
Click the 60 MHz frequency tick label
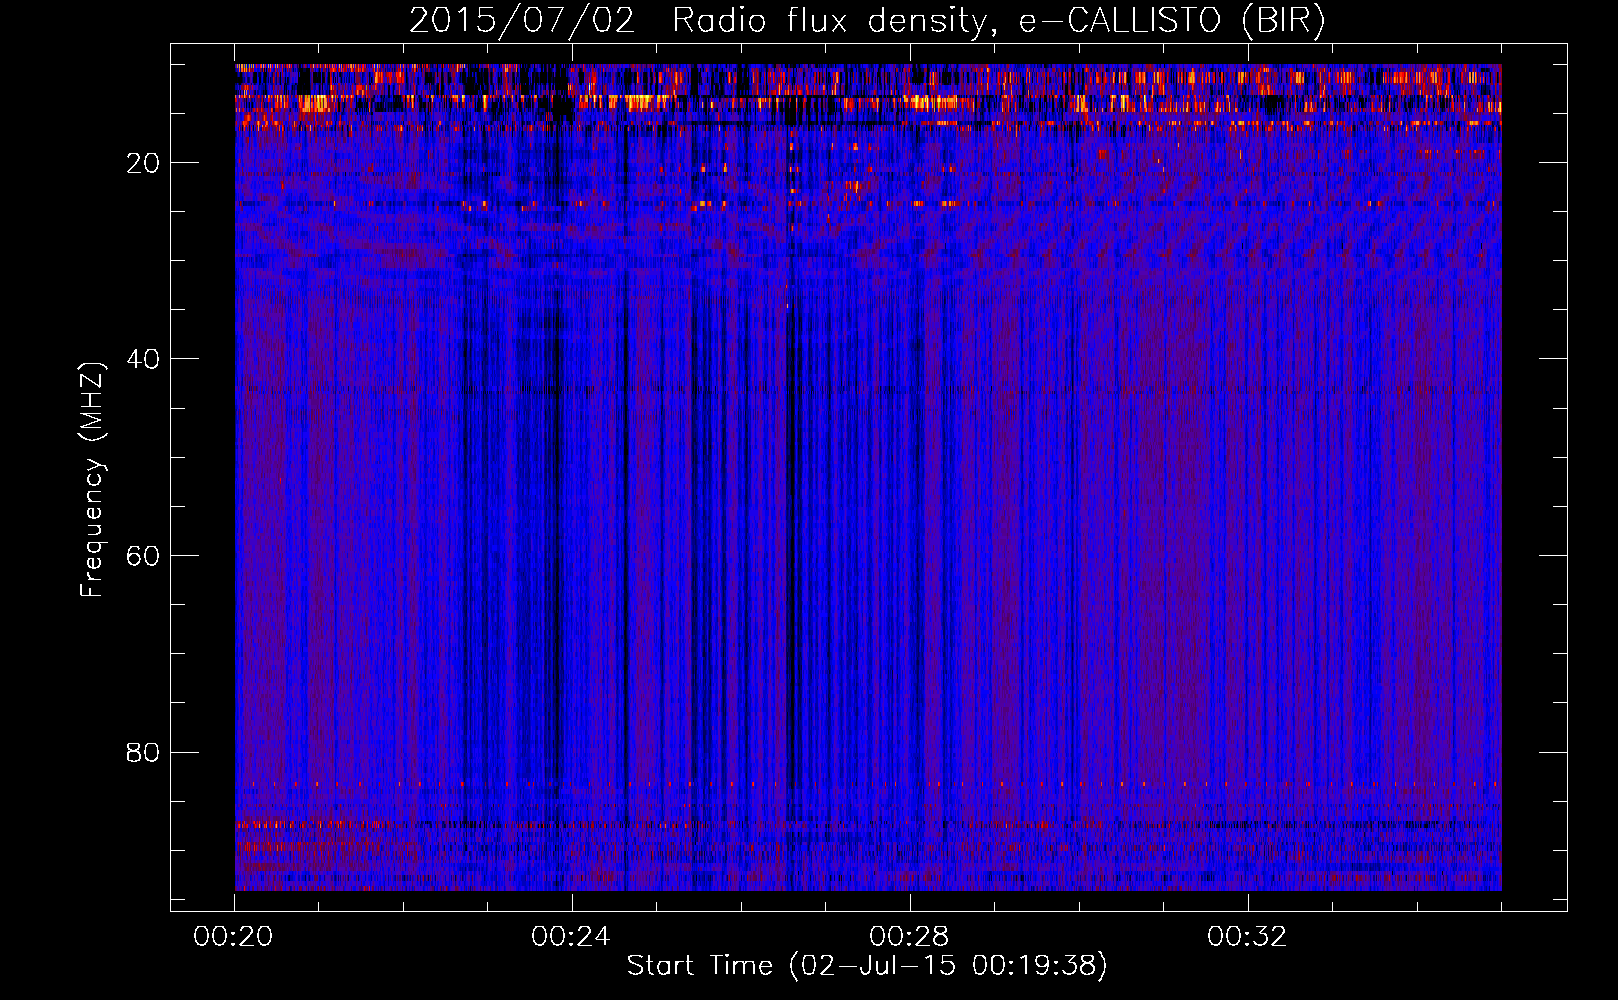(x=143, y=556)
